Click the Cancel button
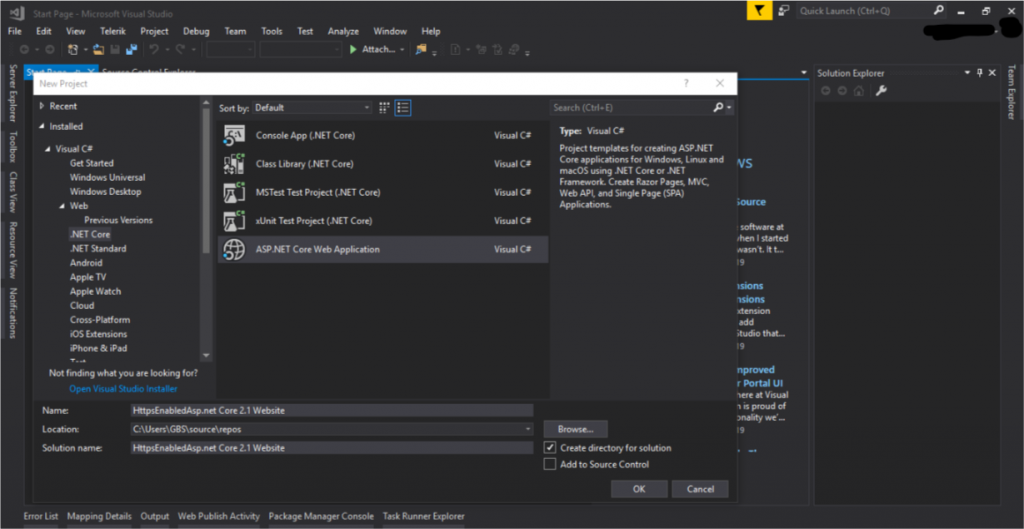 click(x=700, y=489)
